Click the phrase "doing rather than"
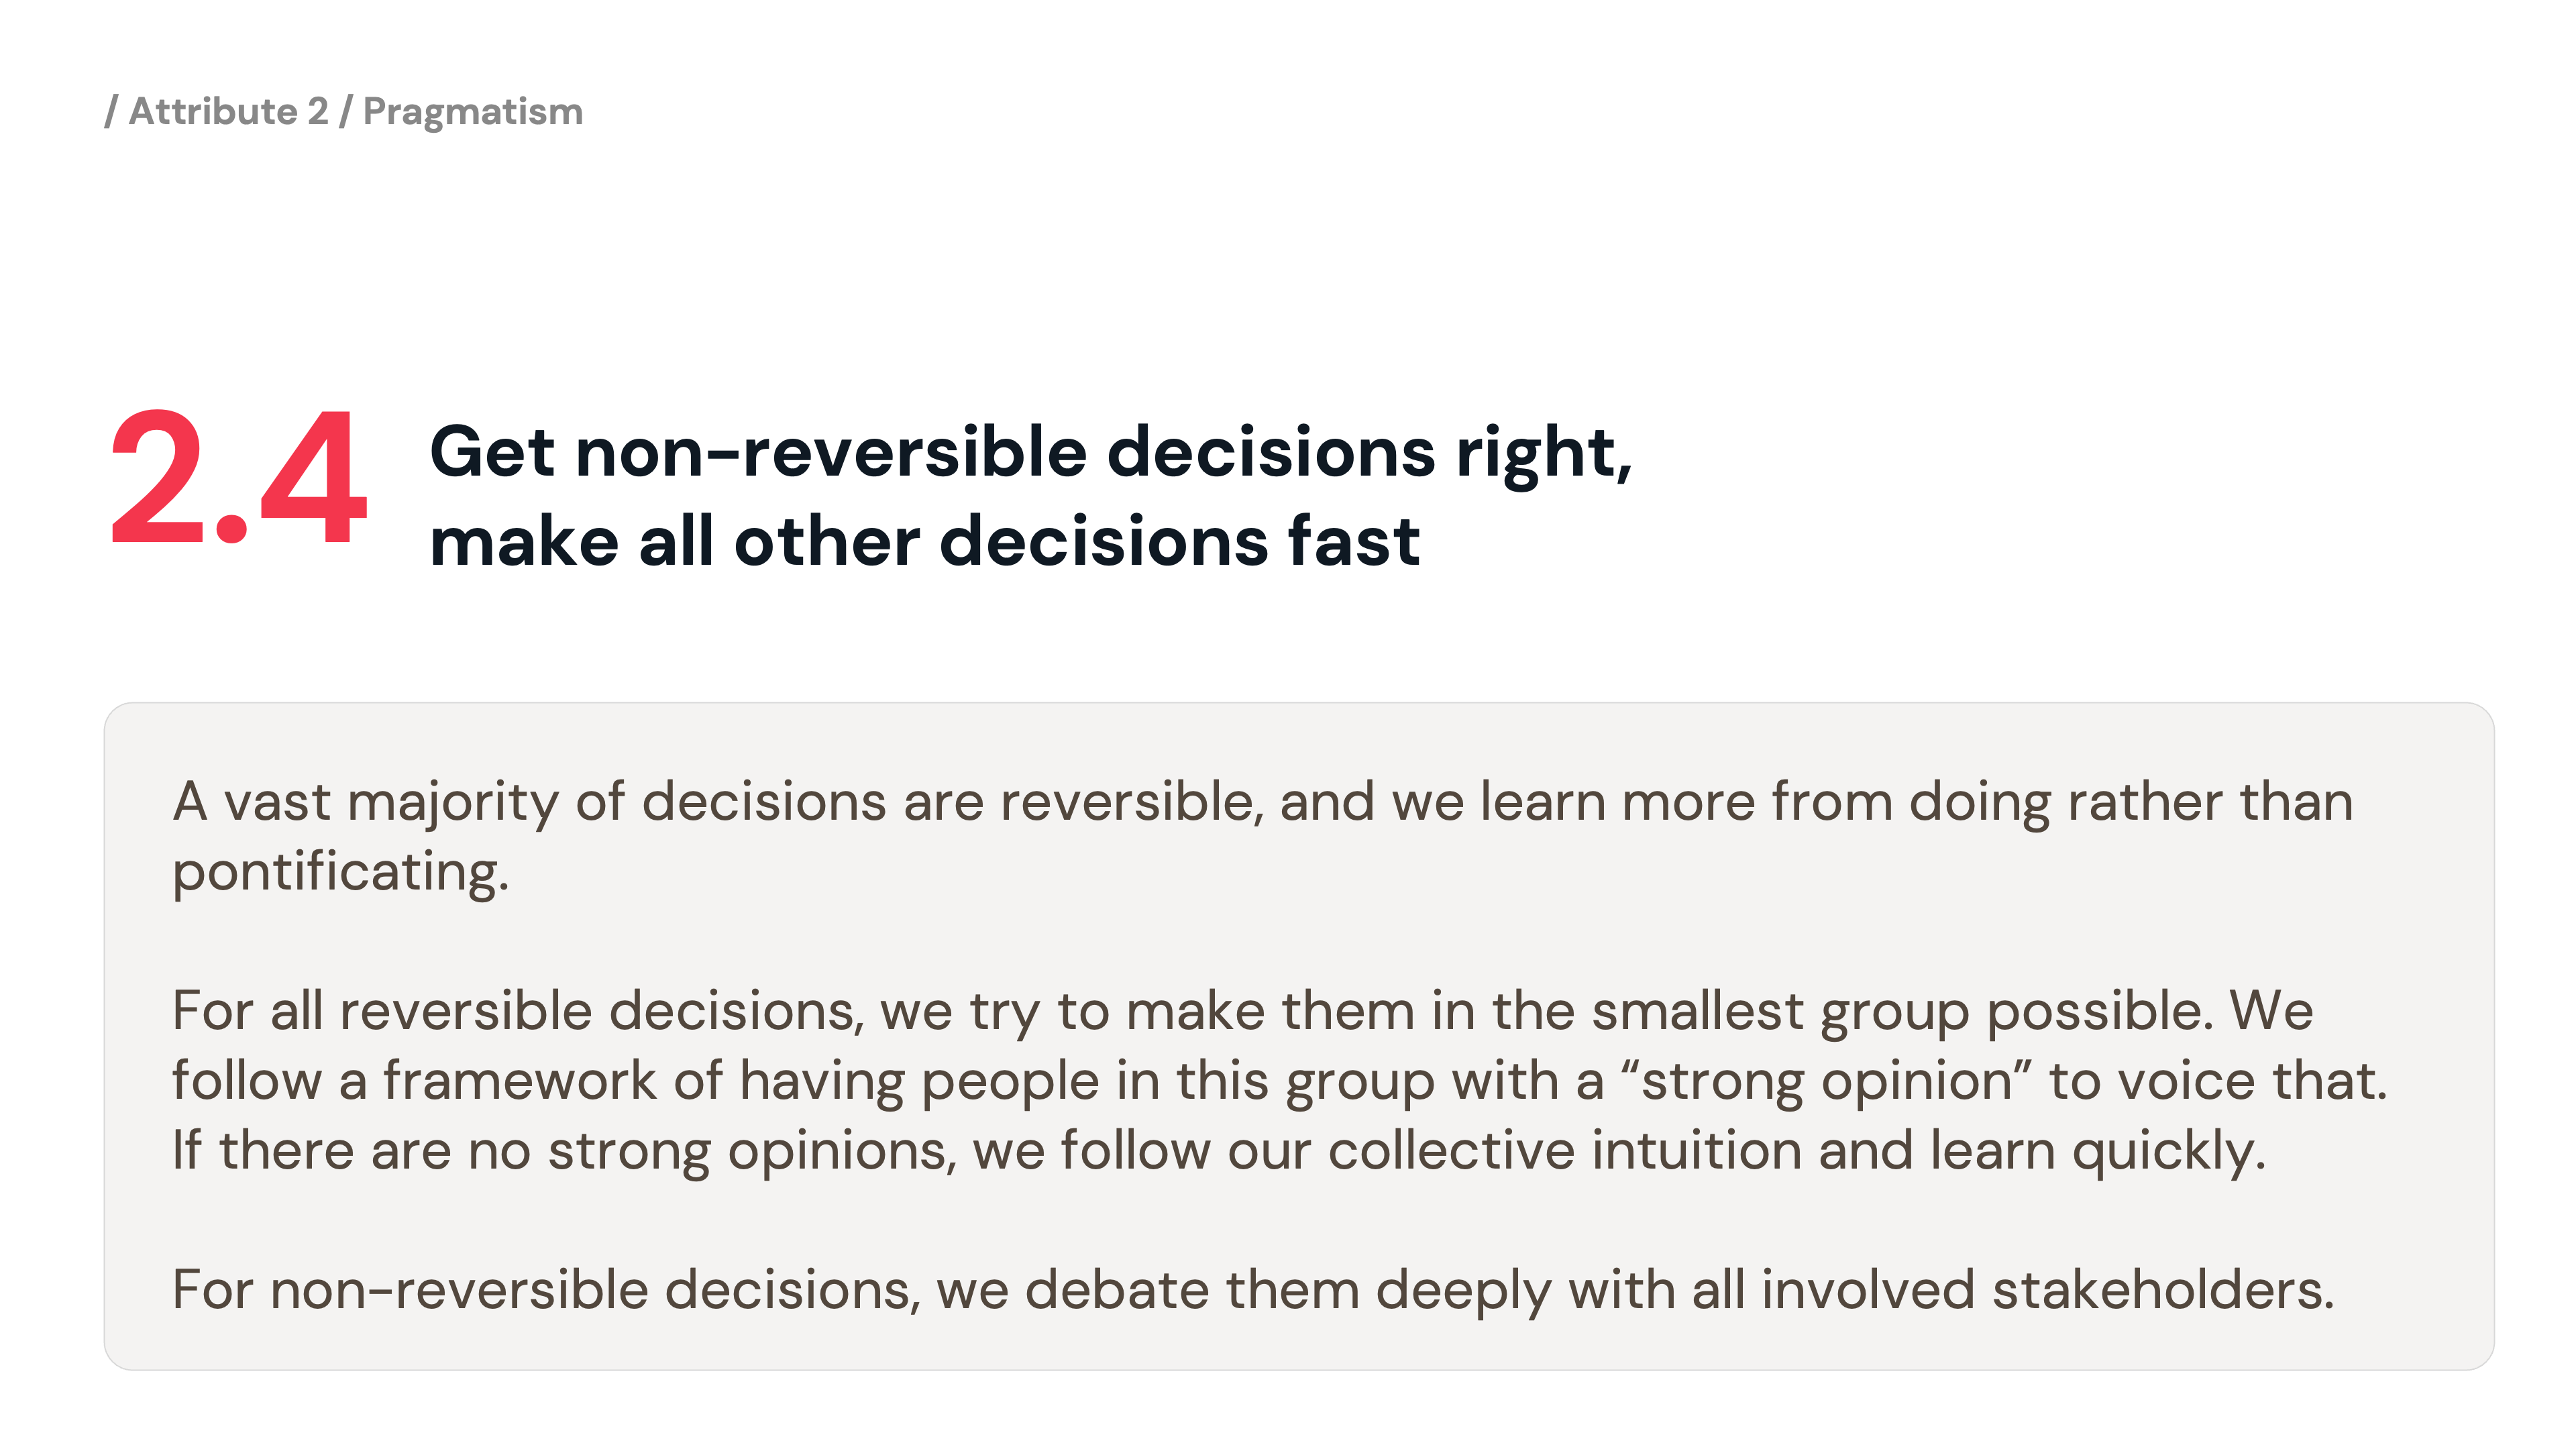The image size is (2576, 1449). click(2131, 802)
